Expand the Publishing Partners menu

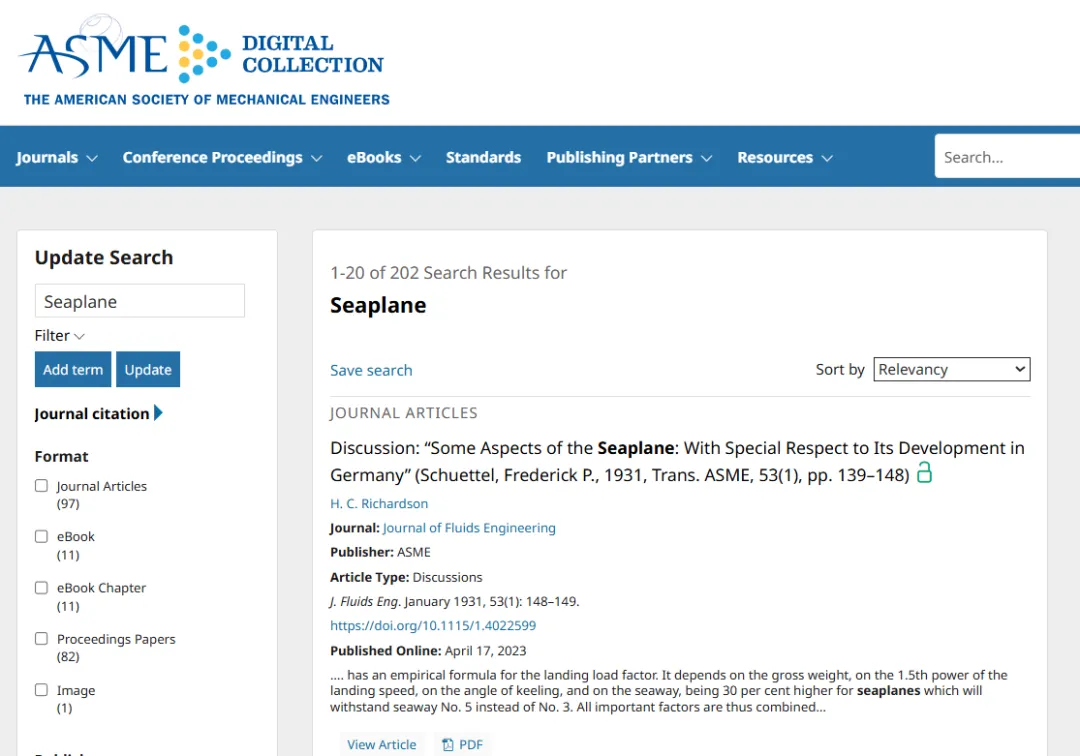(629, 158)
